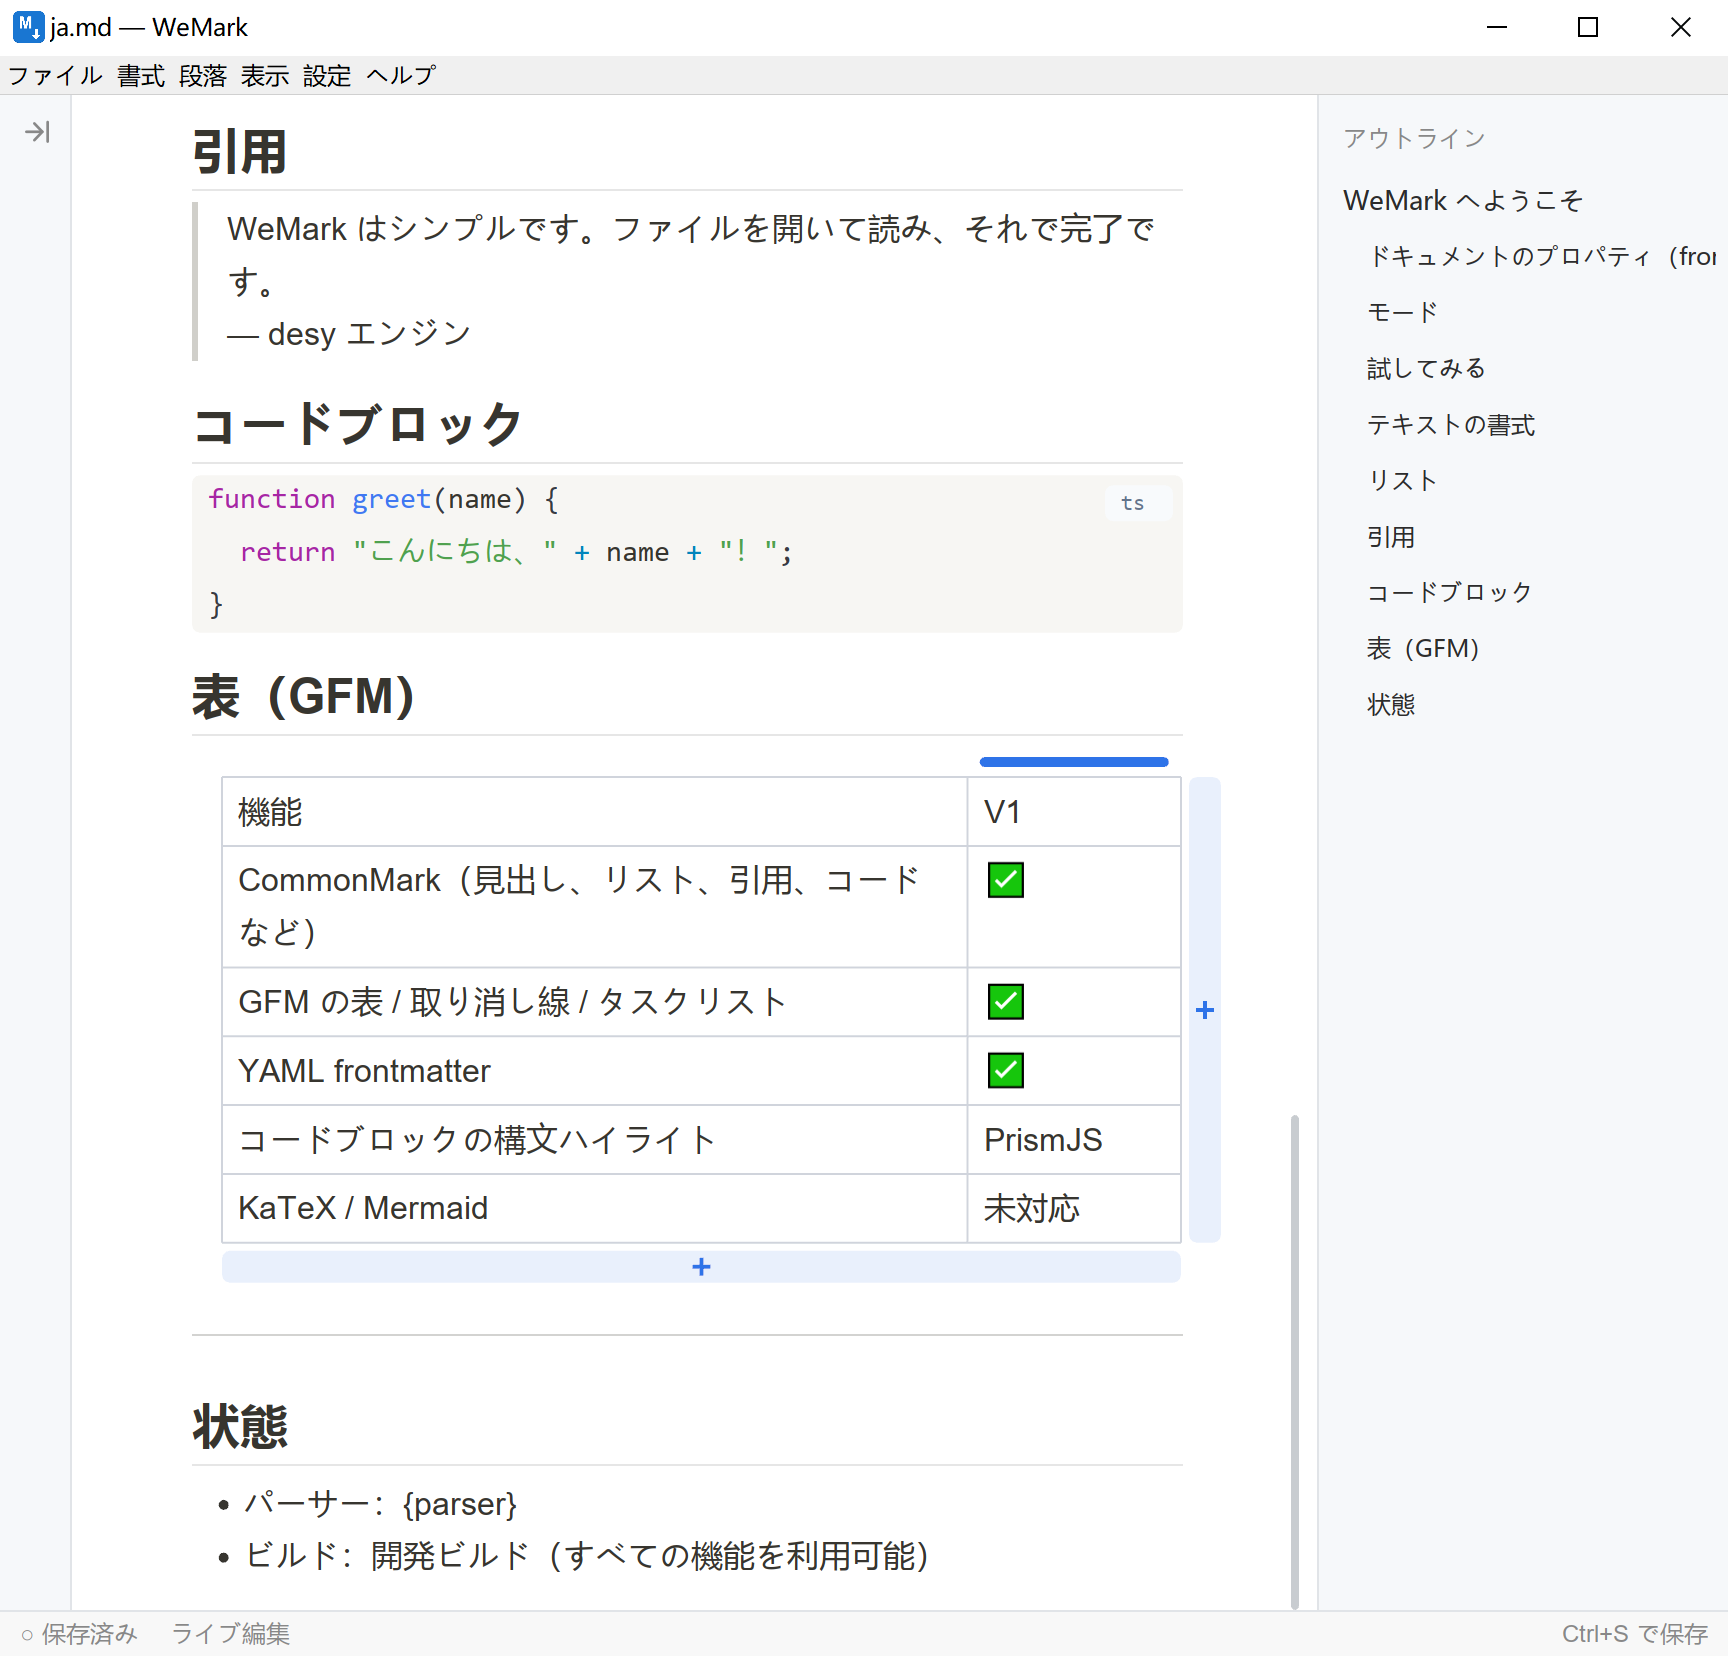Screen dimensions: 1728x1656
Task: Jump to ドキュメントのプロパティ outline entry
Action: (x=1542, y=257)
